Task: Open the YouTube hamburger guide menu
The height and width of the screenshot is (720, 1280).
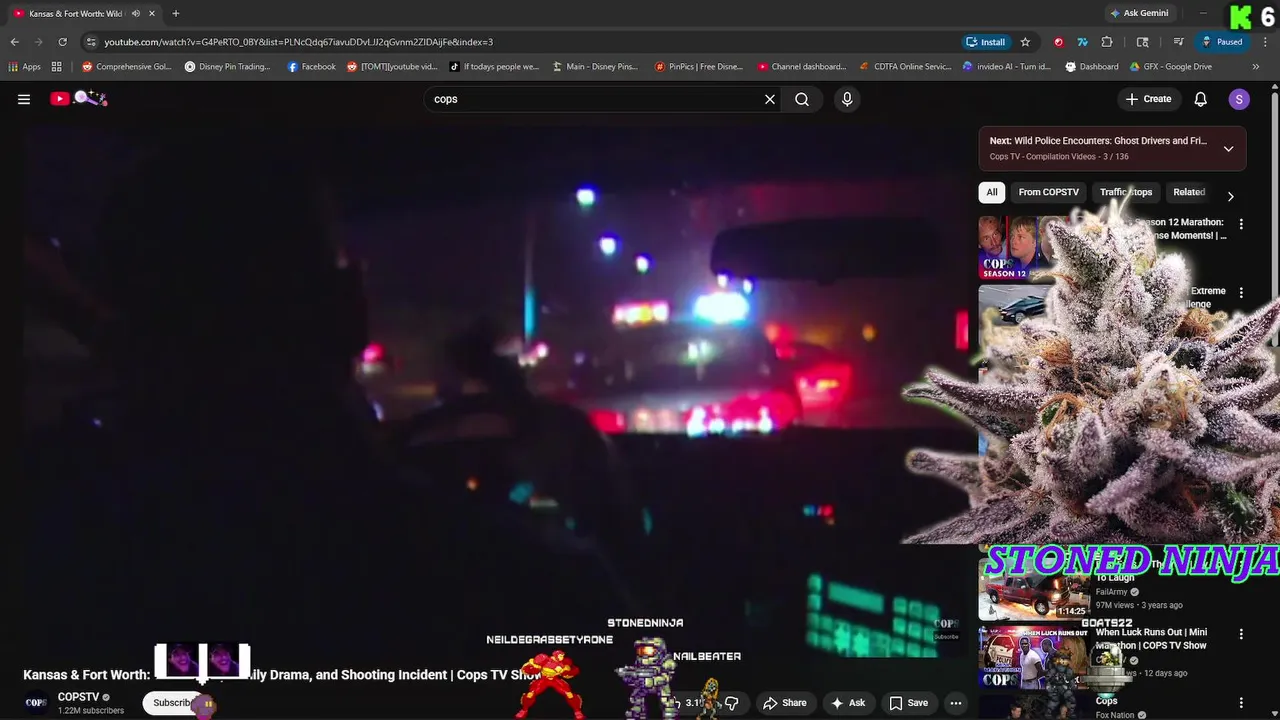Action: [24, 99]
